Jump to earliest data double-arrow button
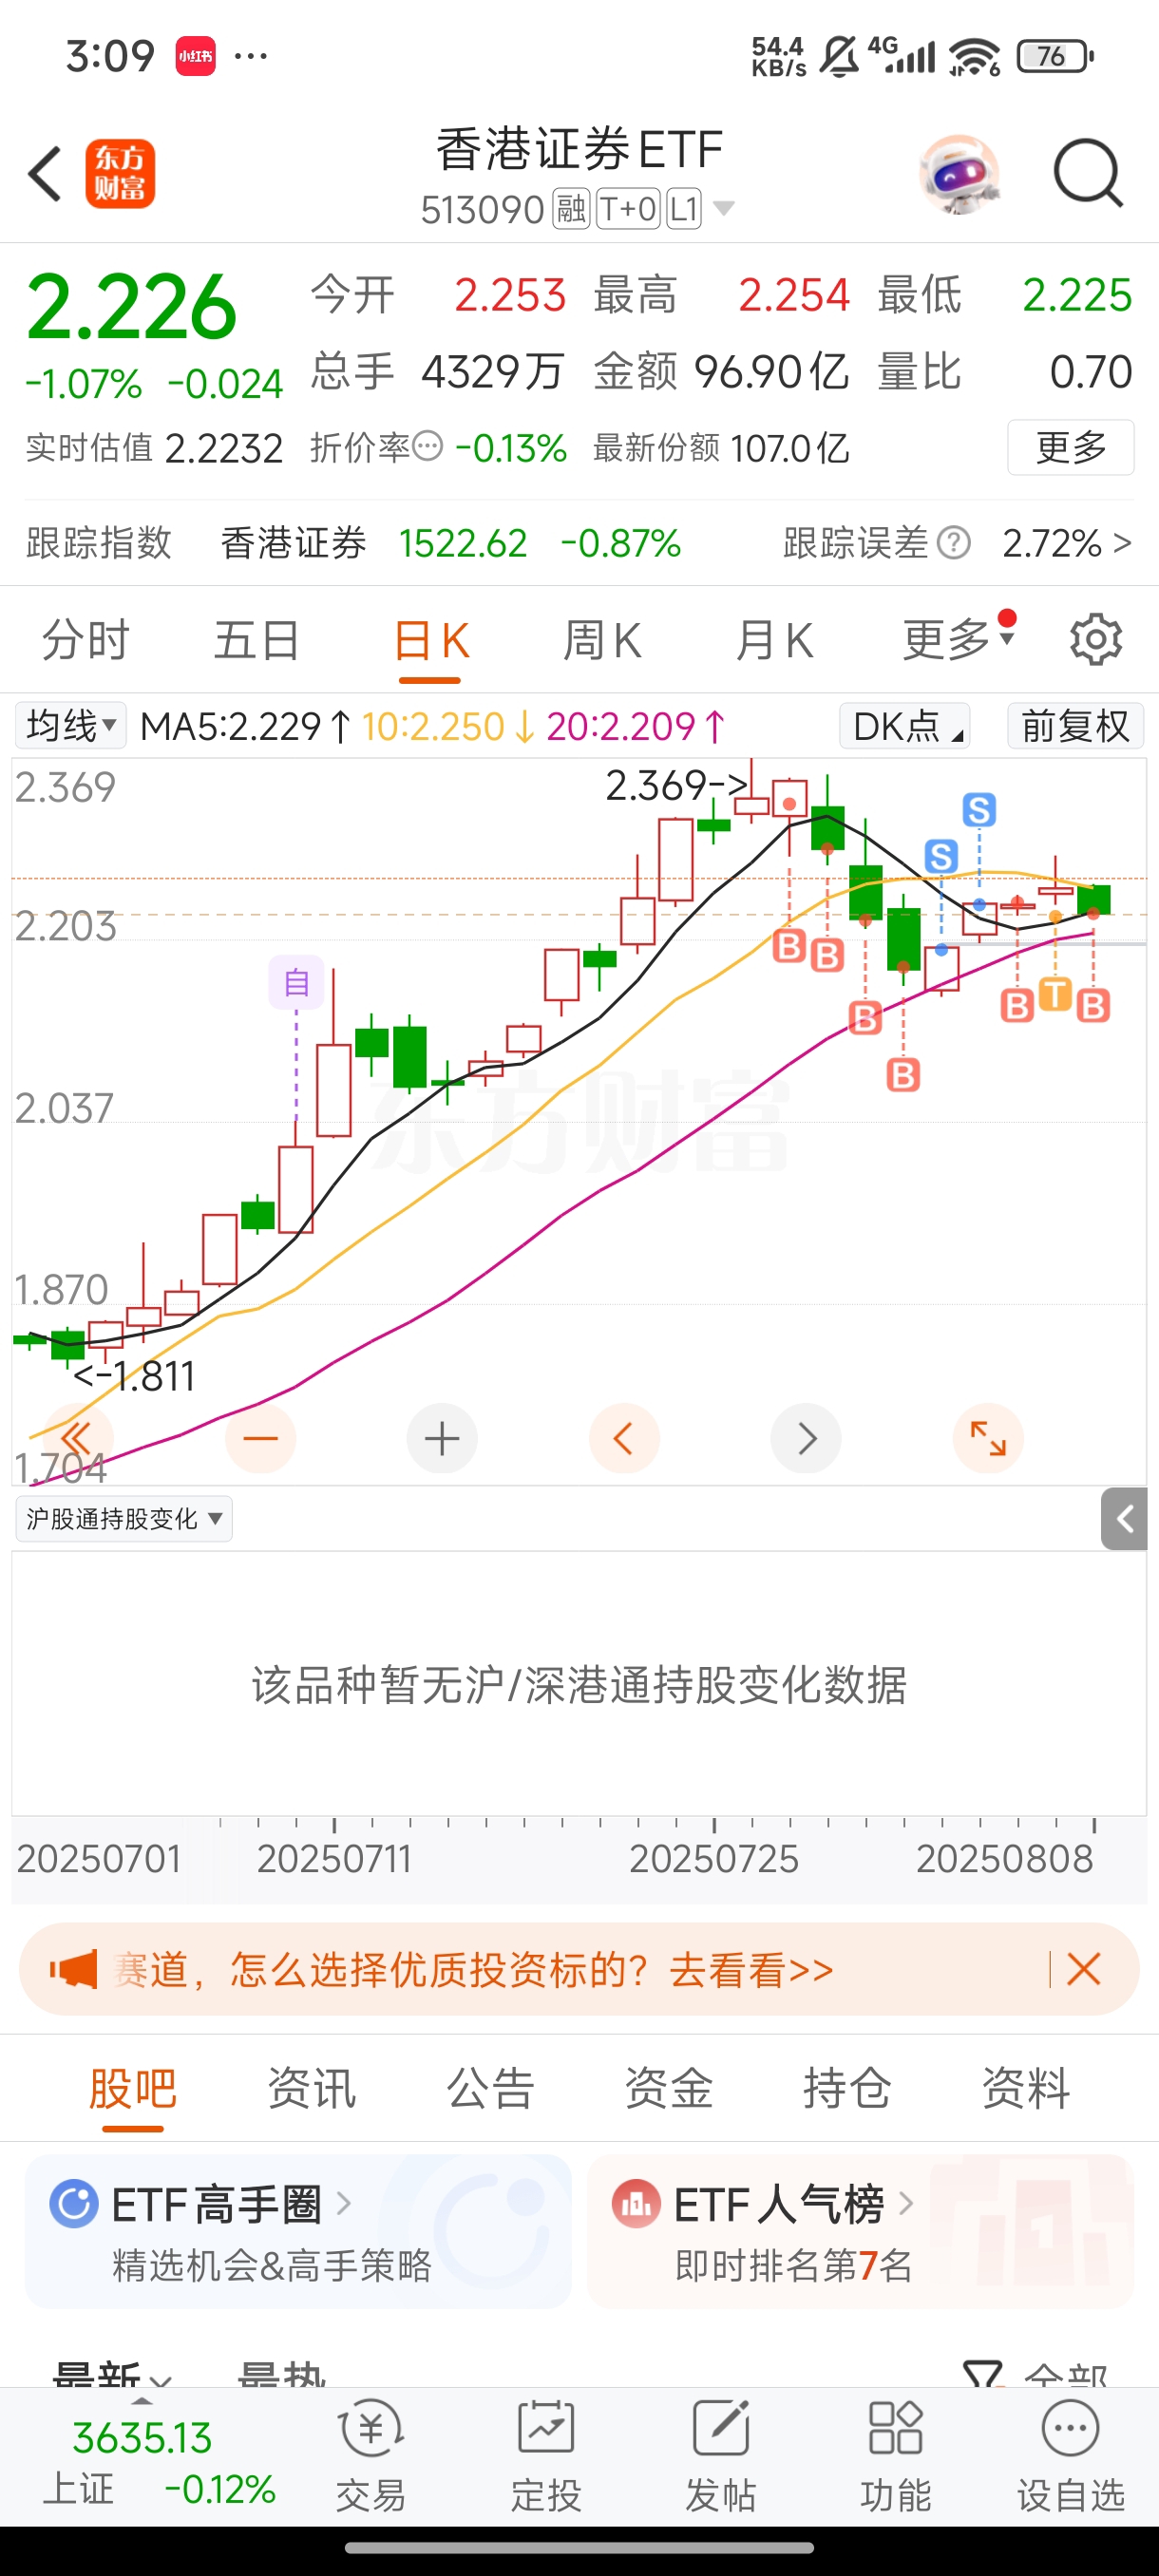This screenshot has width=1159, height=2576. (x=76, y=1439)
